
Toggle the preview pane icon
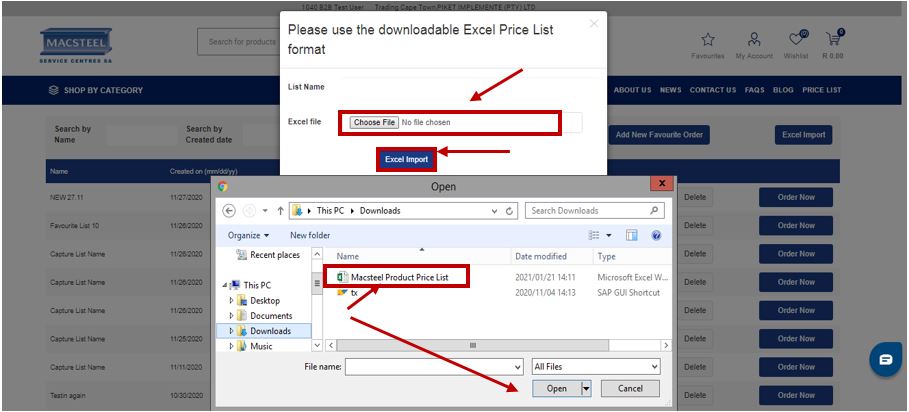pyautogui.click(x=632, y=235)
